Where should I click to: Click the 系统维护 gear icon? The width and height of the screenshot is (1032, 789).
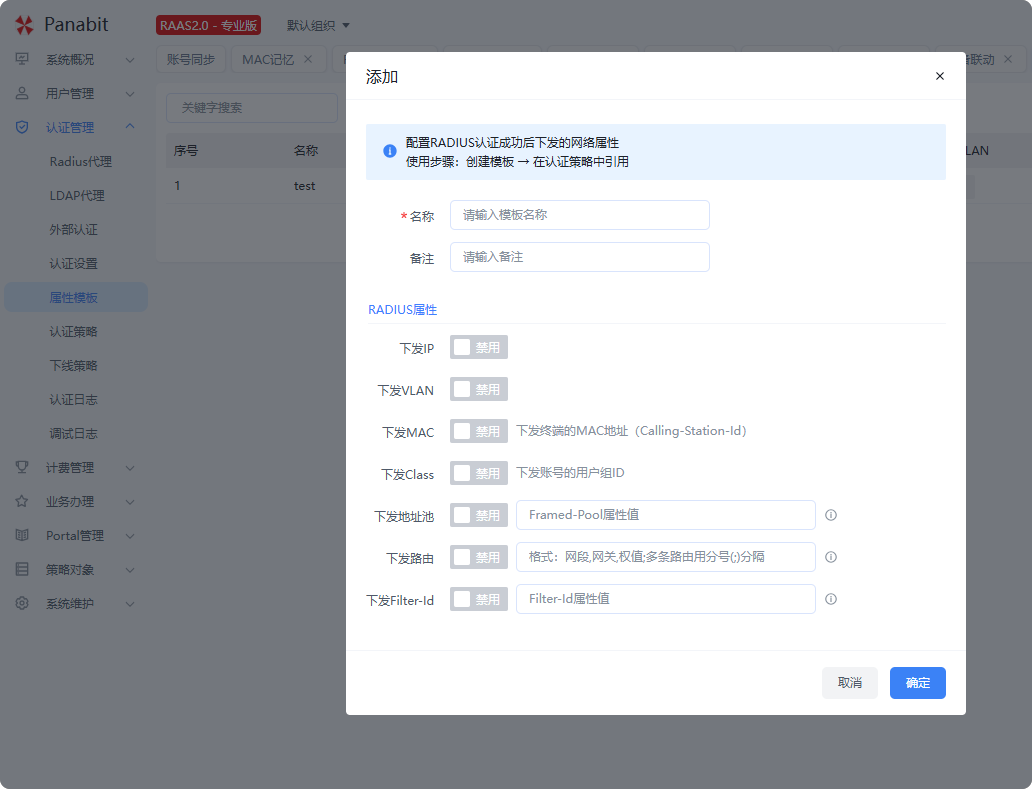(22, 603)
